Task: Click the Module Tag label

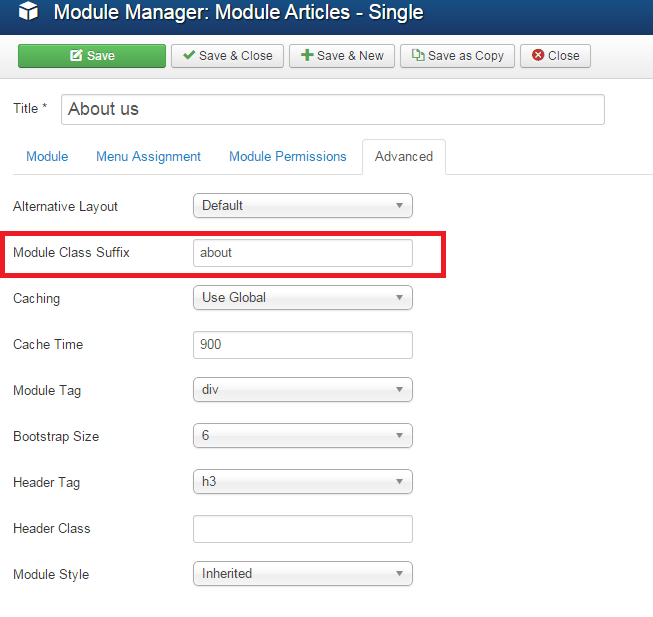Action: (47, 391)
